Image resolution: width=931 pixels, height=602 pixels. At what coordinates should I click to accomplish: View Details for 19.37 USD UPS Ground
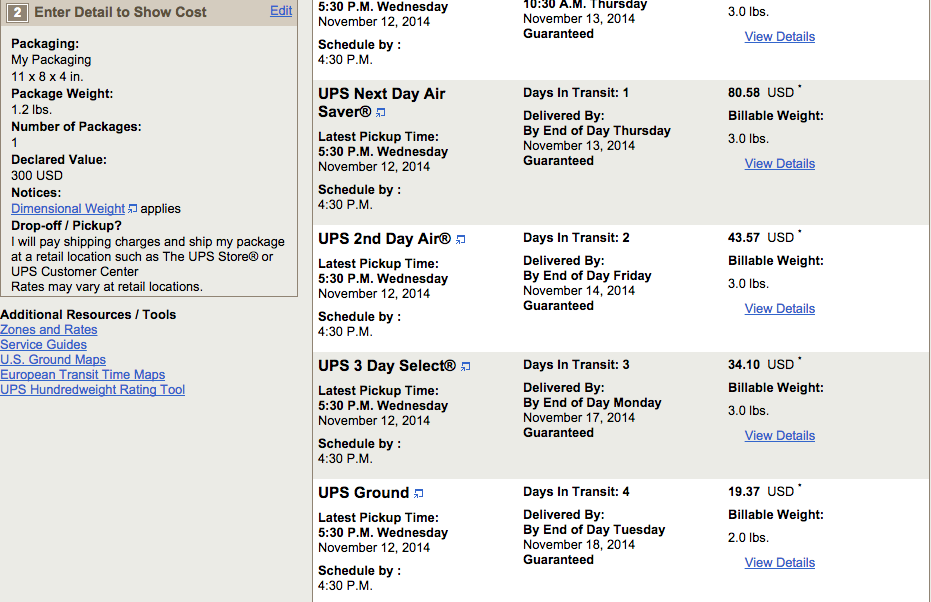[780, 563]
